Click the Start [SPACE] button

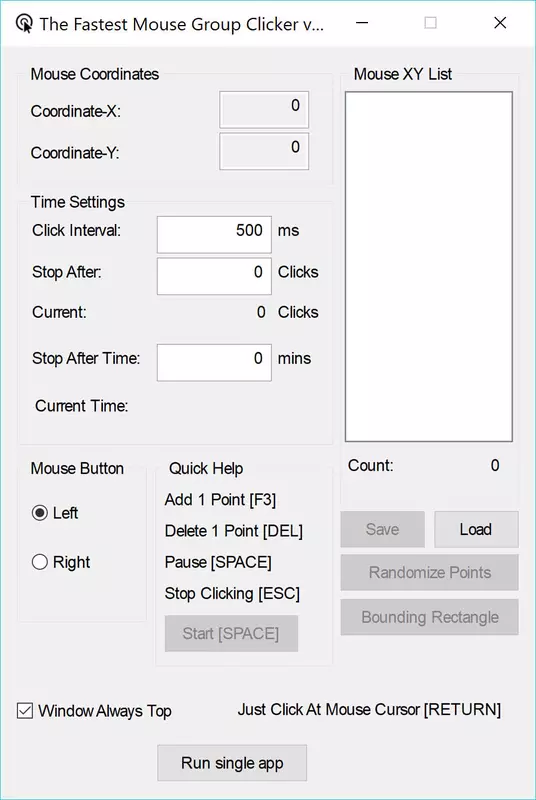coord(231,633)
